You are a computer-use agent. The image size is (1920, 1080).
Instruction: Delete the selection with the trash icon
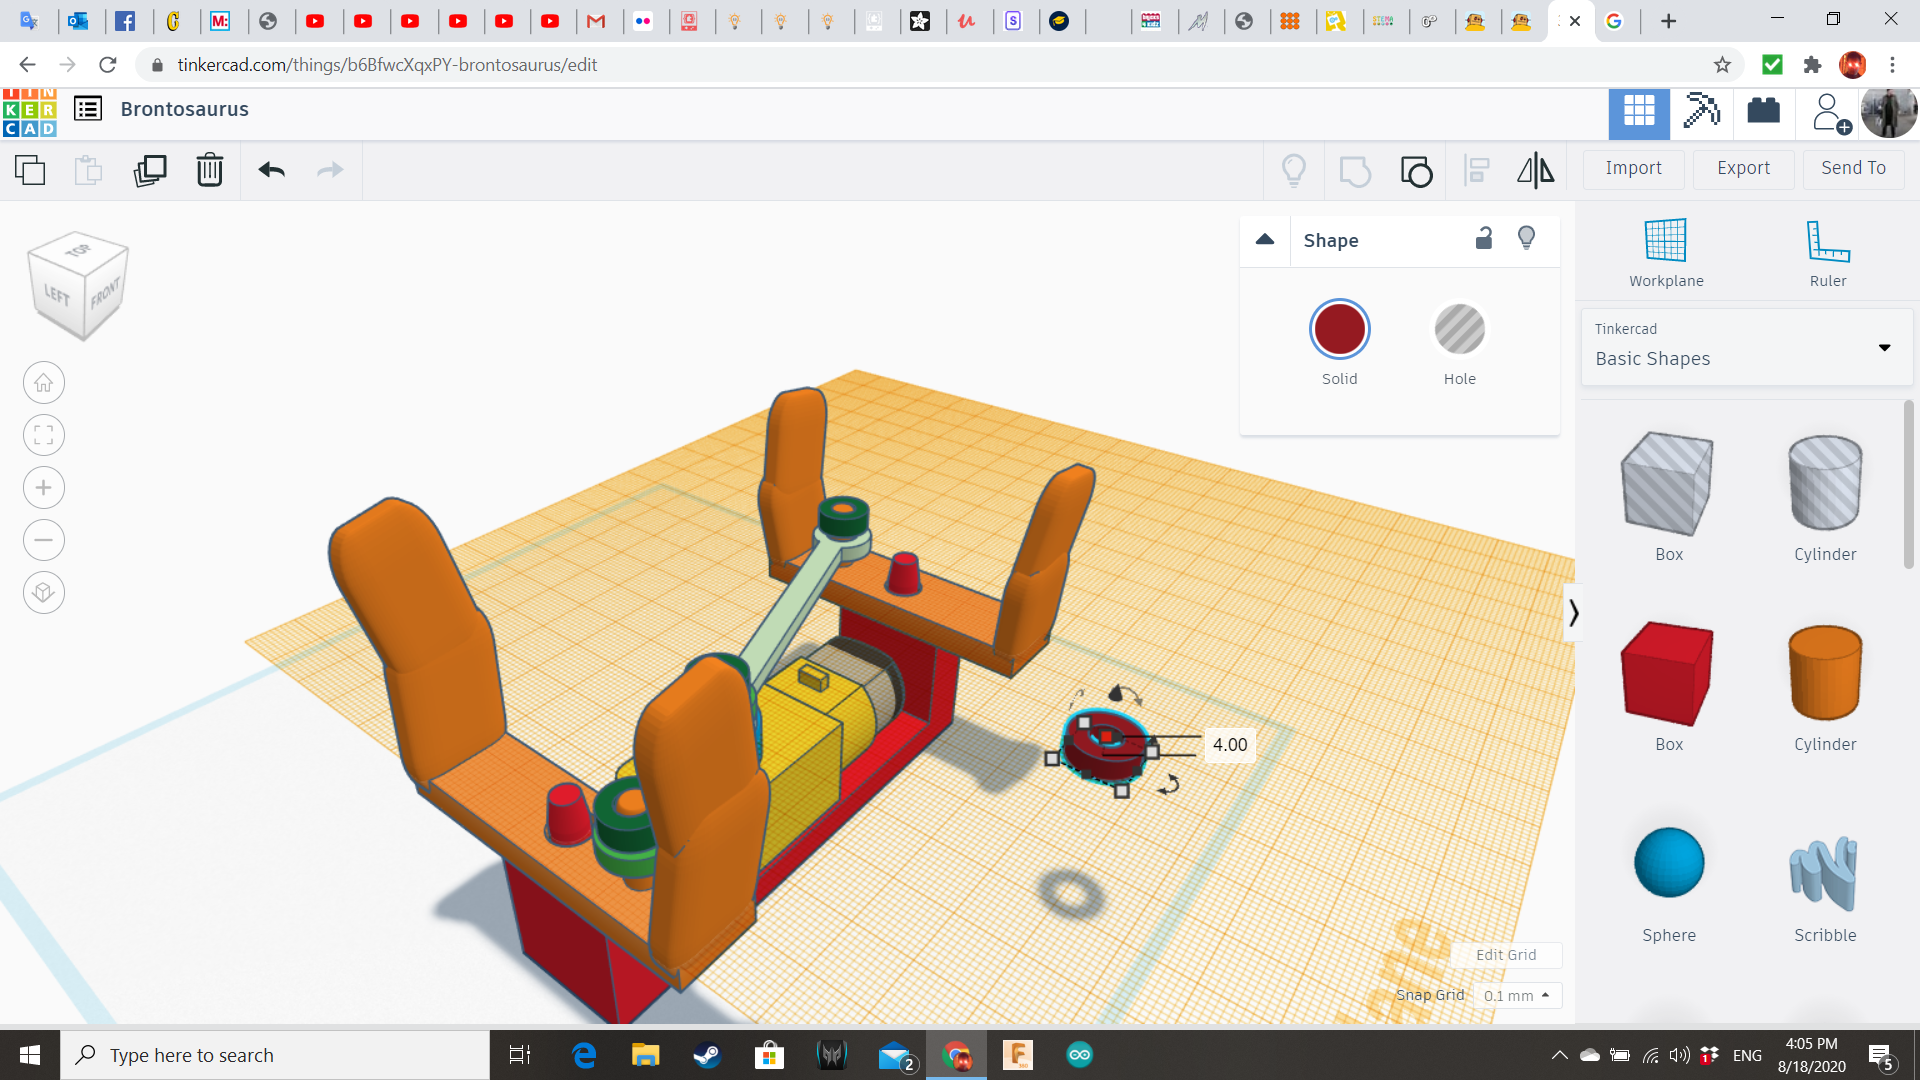210,171
